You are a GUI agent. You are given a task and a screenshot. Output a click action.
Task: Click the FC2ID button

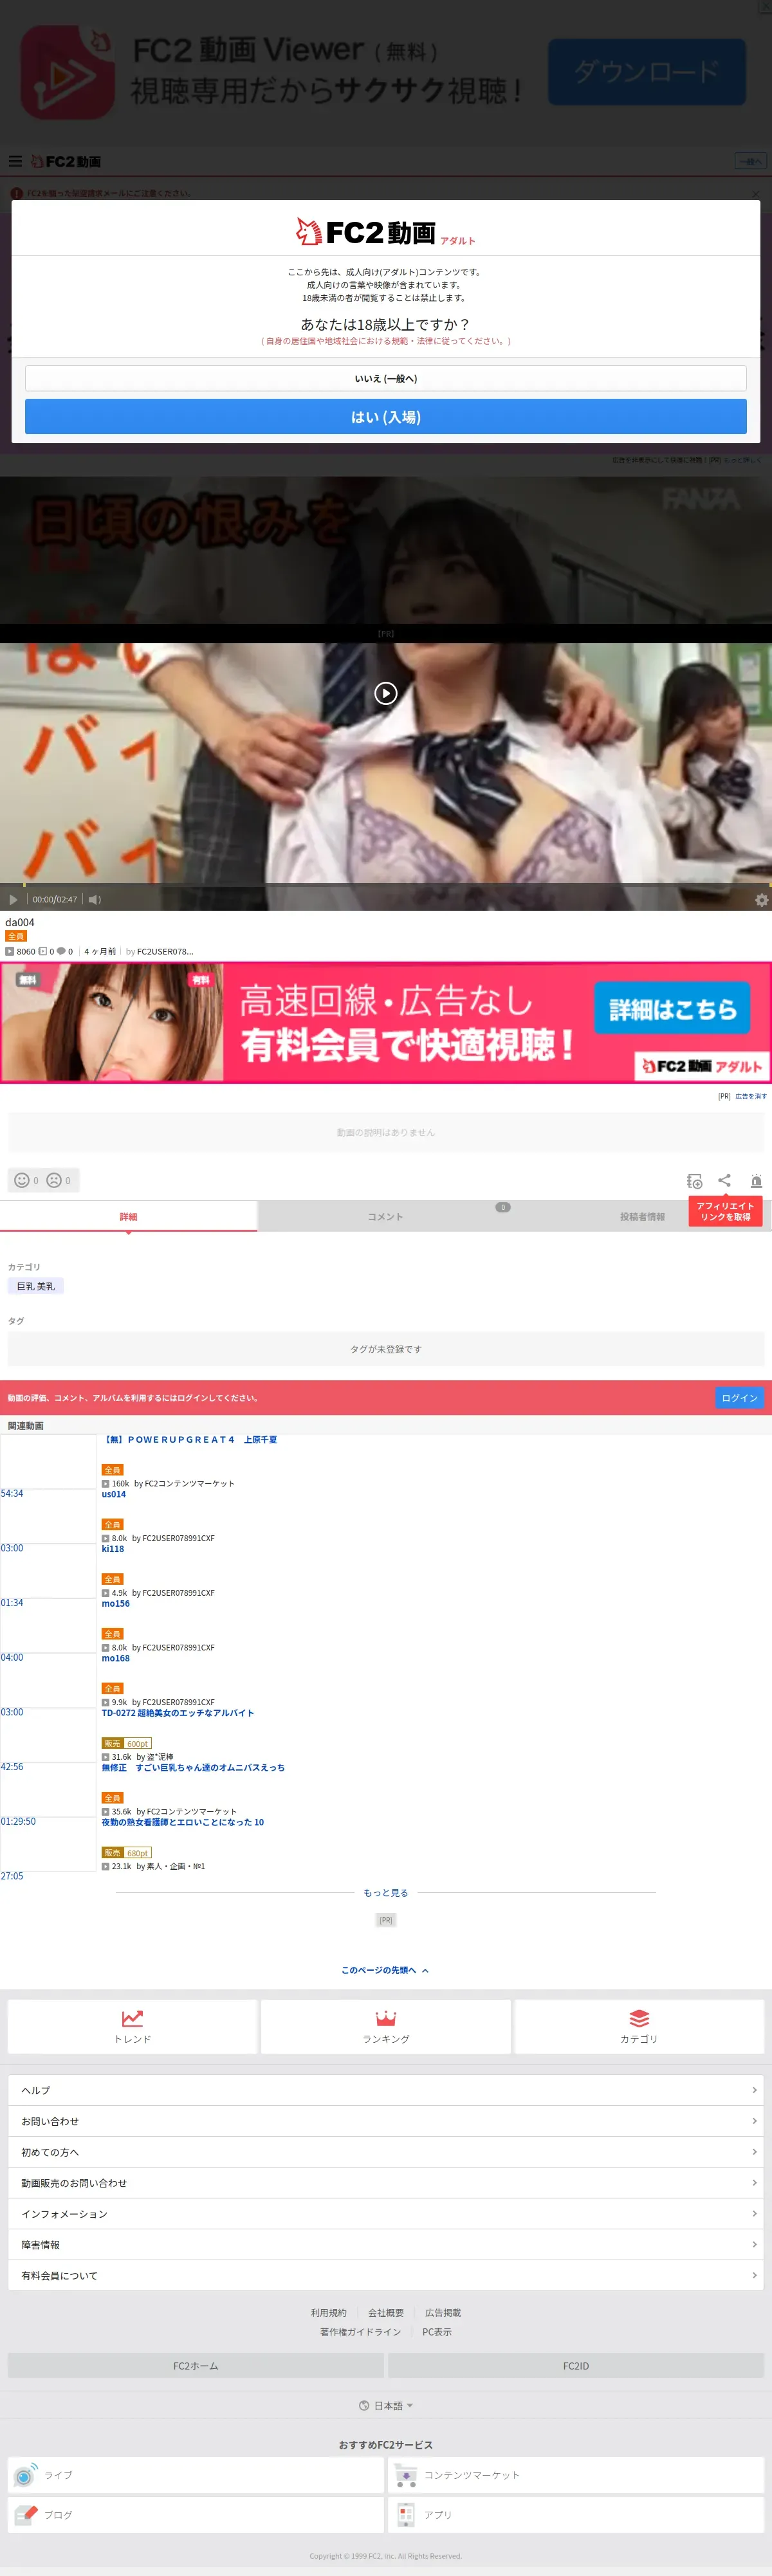pos(576,2366)
